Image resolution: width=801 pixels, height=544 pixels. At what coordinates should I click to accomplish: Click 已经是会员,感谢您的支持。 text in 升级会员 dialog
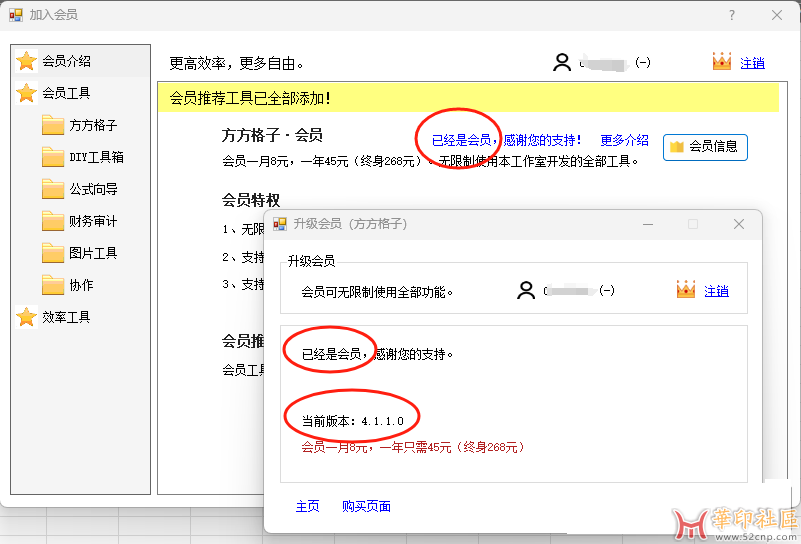tap(377, 353)
